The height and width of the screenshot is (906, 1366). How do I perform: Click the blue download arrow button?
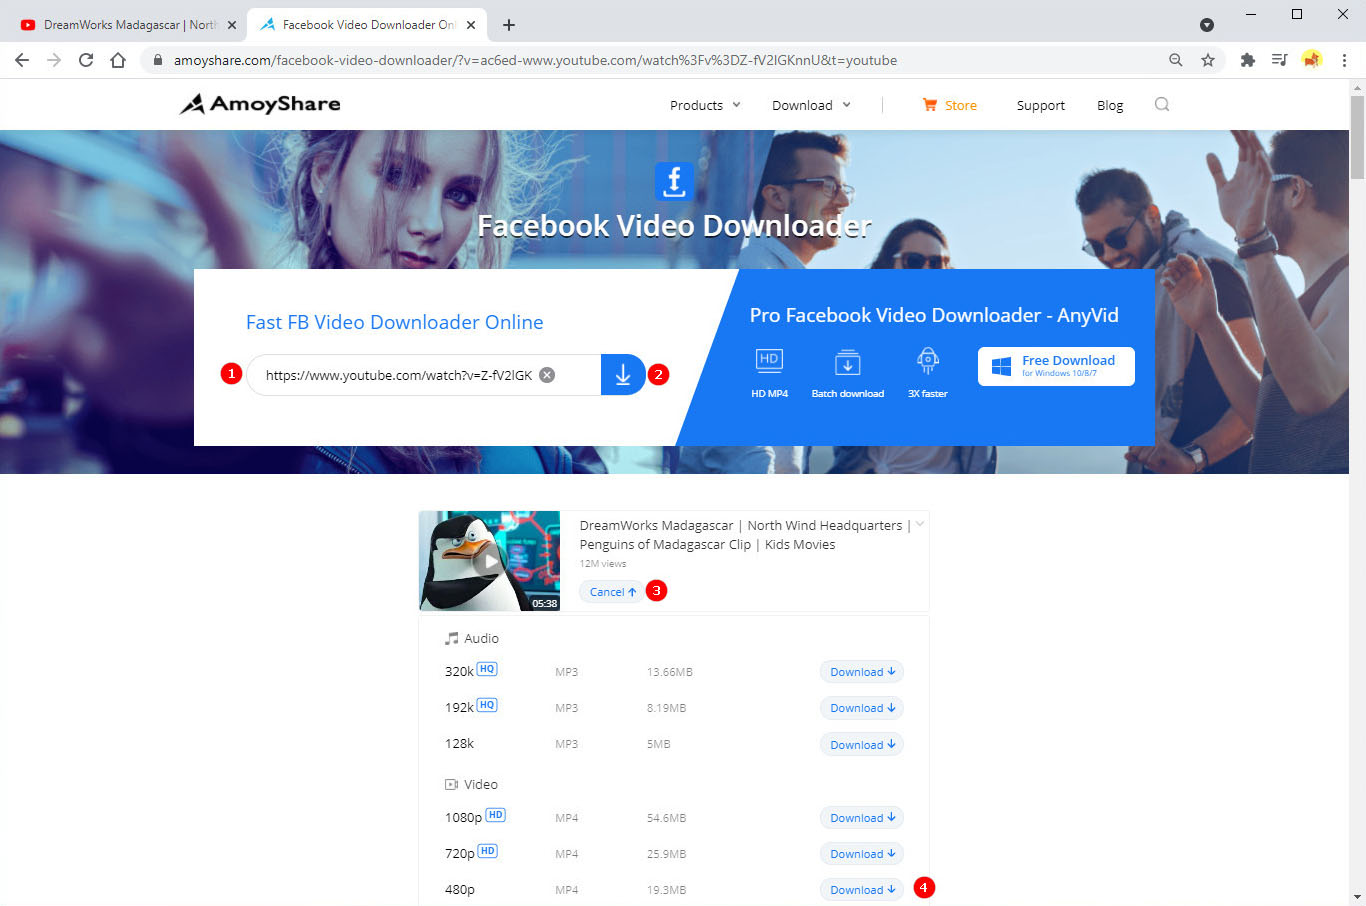point(623,375)
